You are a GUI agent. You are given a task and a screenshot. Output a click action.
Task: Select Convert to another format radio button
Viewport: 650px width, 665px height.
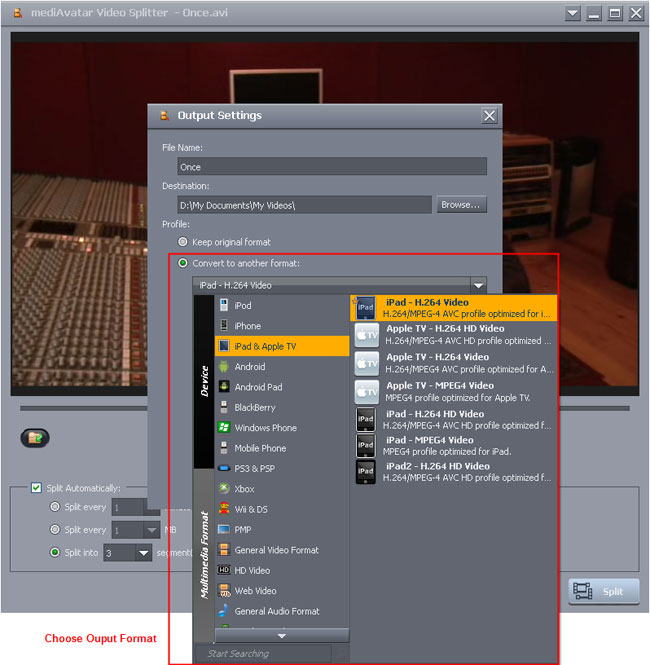coord(183,263)
